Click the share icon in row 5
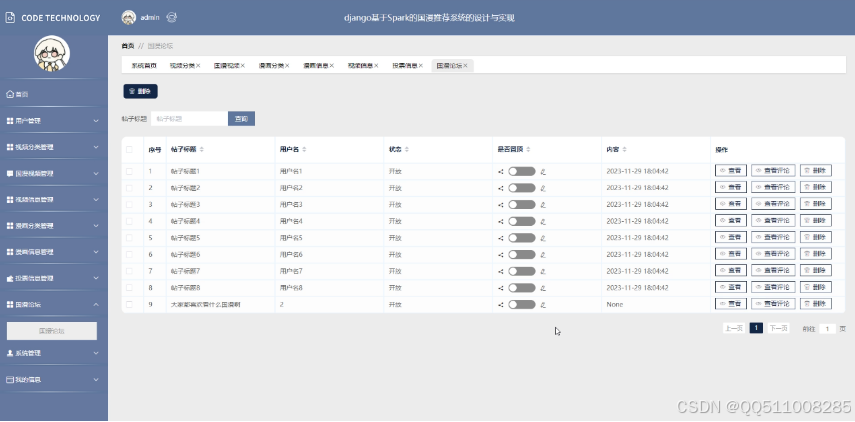This screenshot has width=855, height=422. (501, 238)
